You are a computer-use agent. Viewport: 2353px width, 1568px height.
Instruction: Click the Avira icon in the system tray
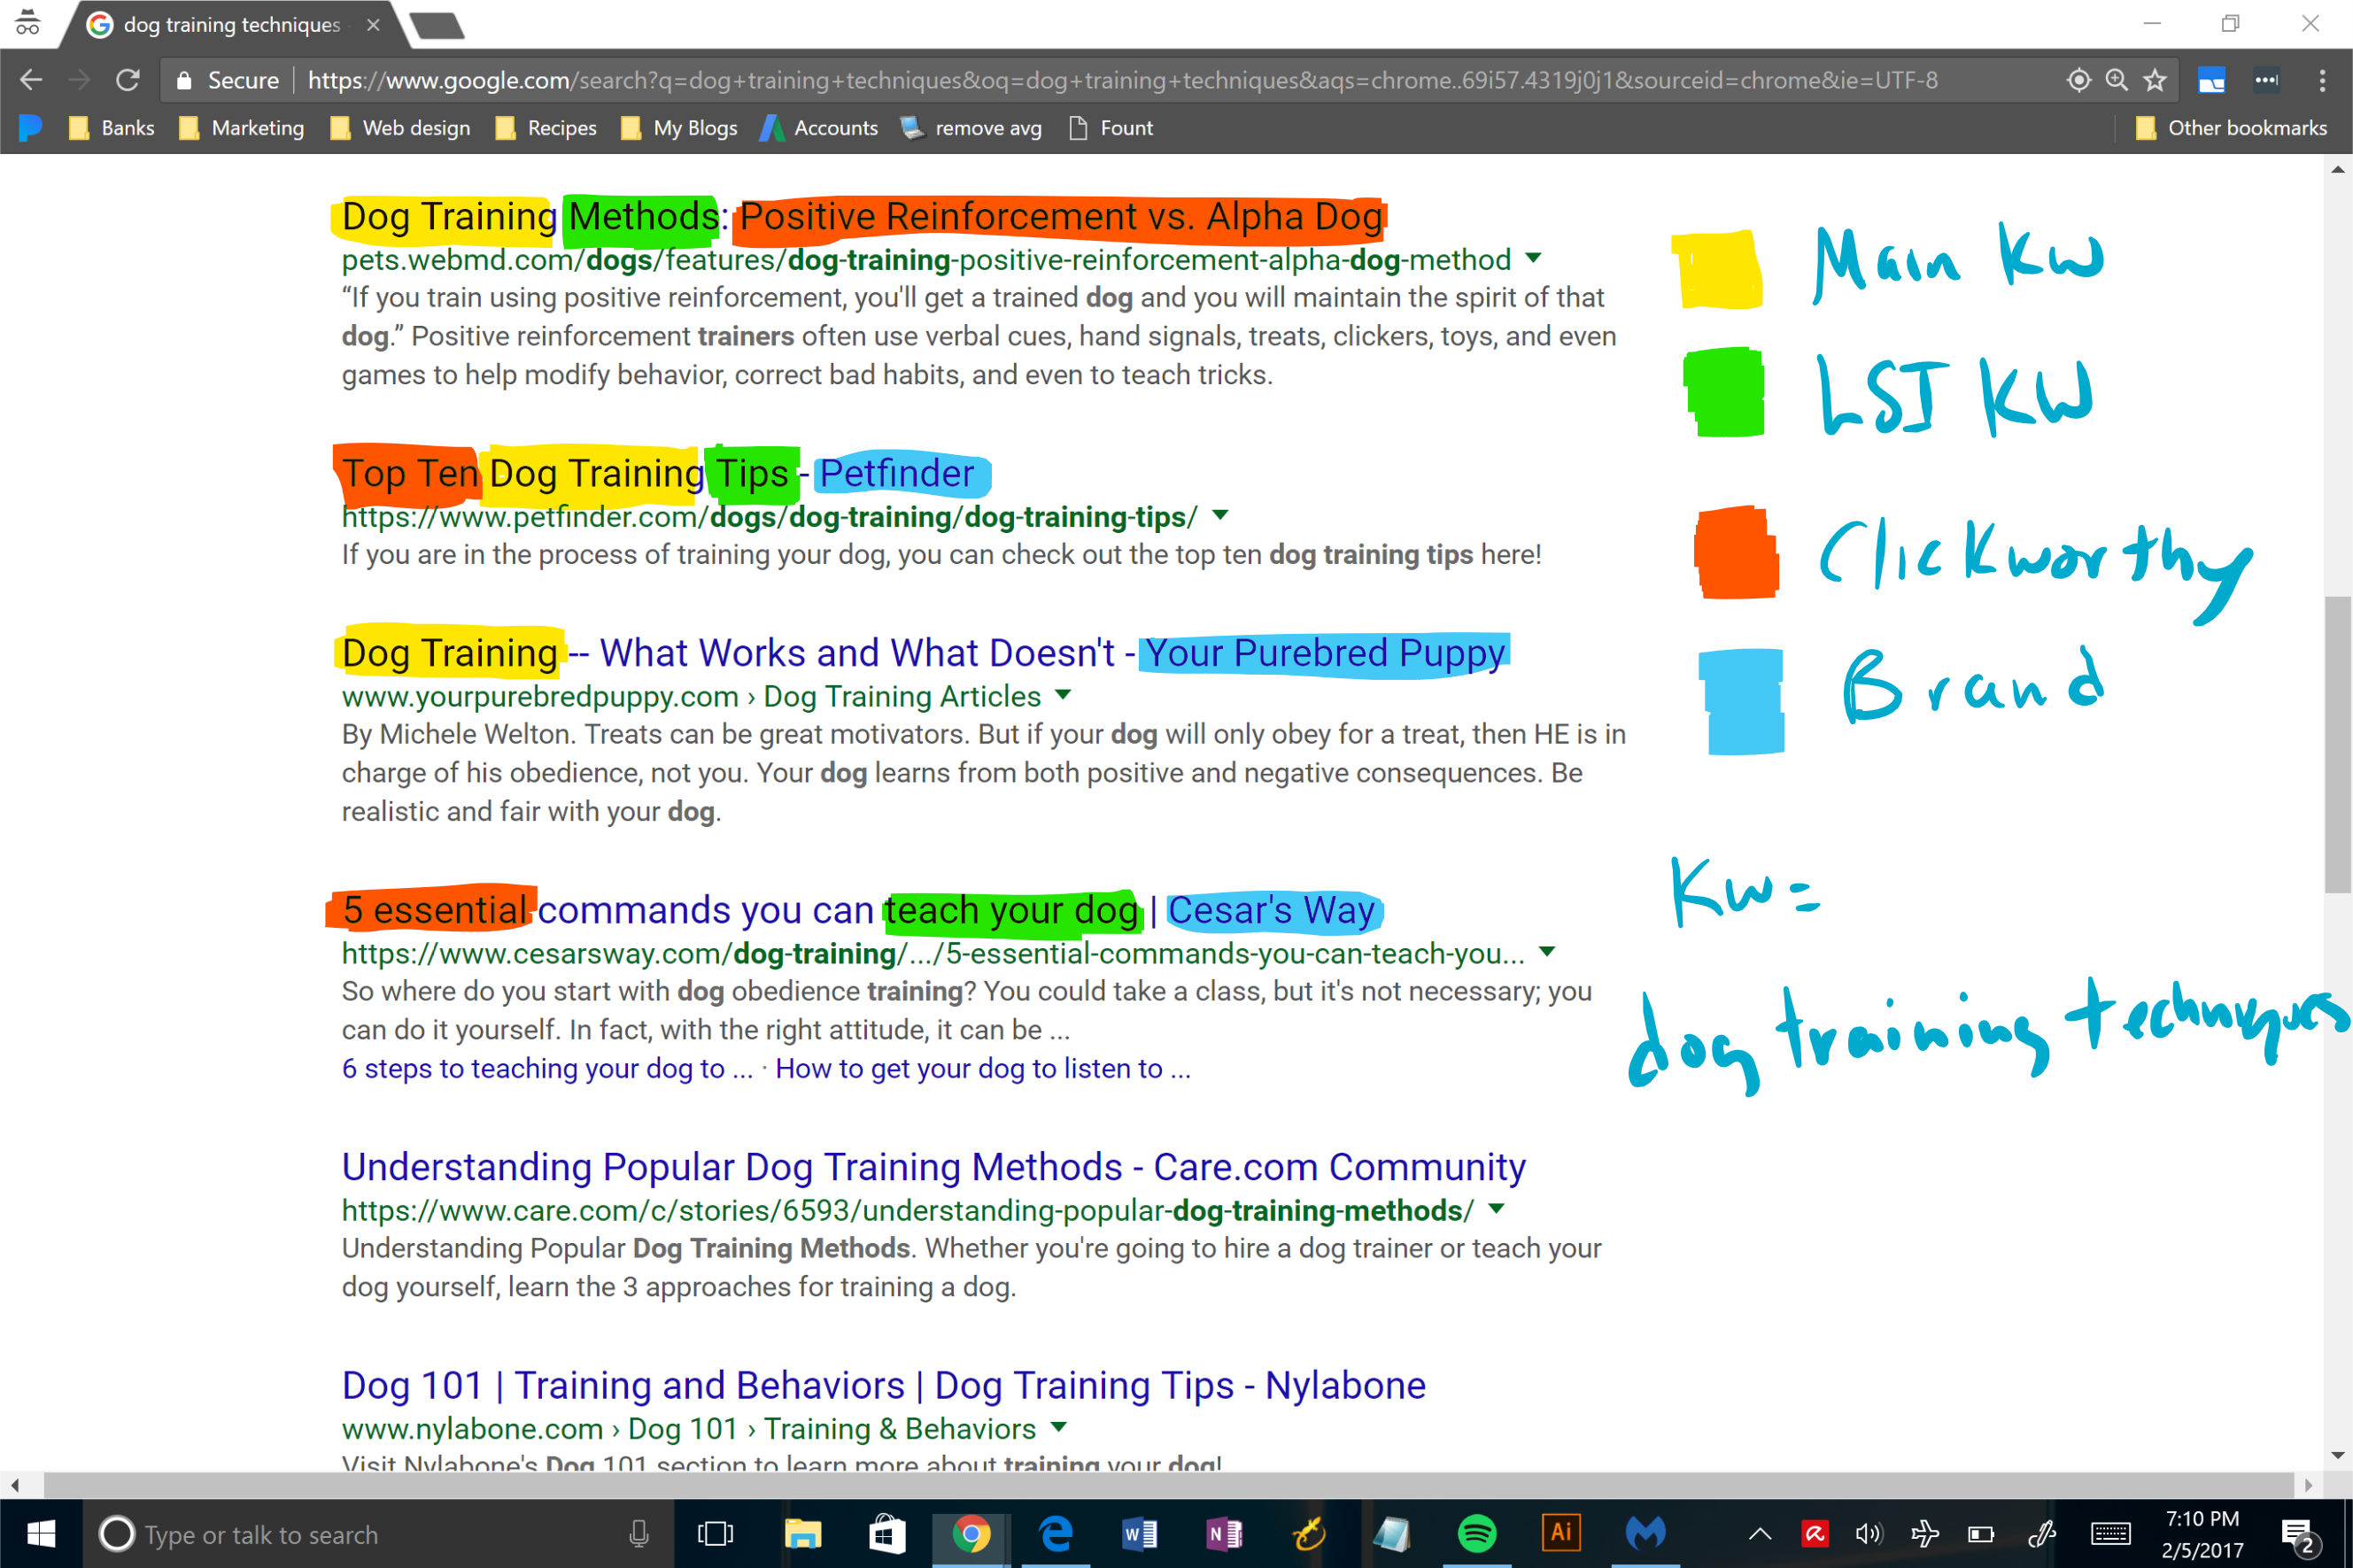1814,1534
